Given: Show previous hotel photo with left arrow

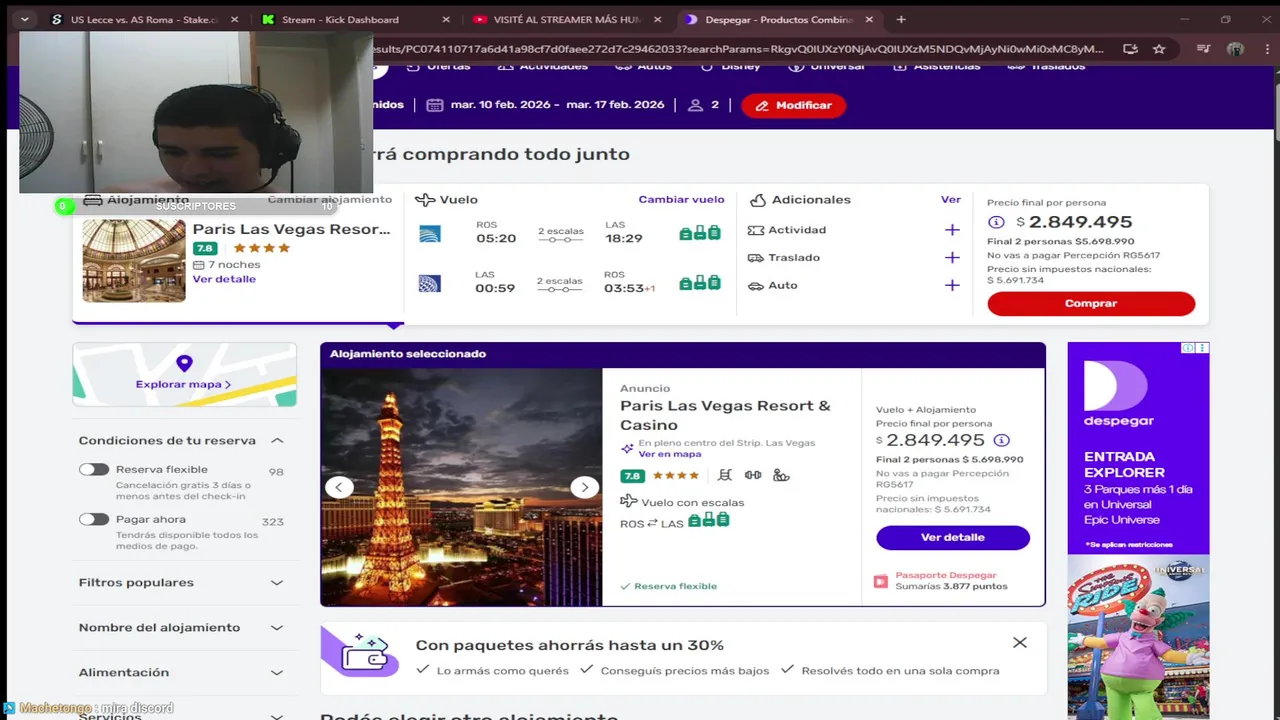Looking at the screenshot, I should [339, 487].
